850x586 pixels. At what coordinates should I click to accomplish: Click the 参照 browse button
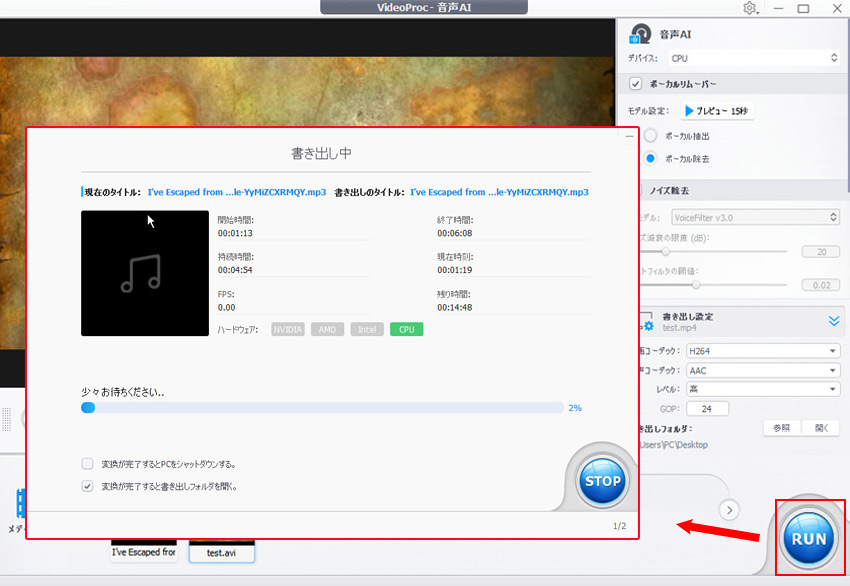tap(782, 427)
